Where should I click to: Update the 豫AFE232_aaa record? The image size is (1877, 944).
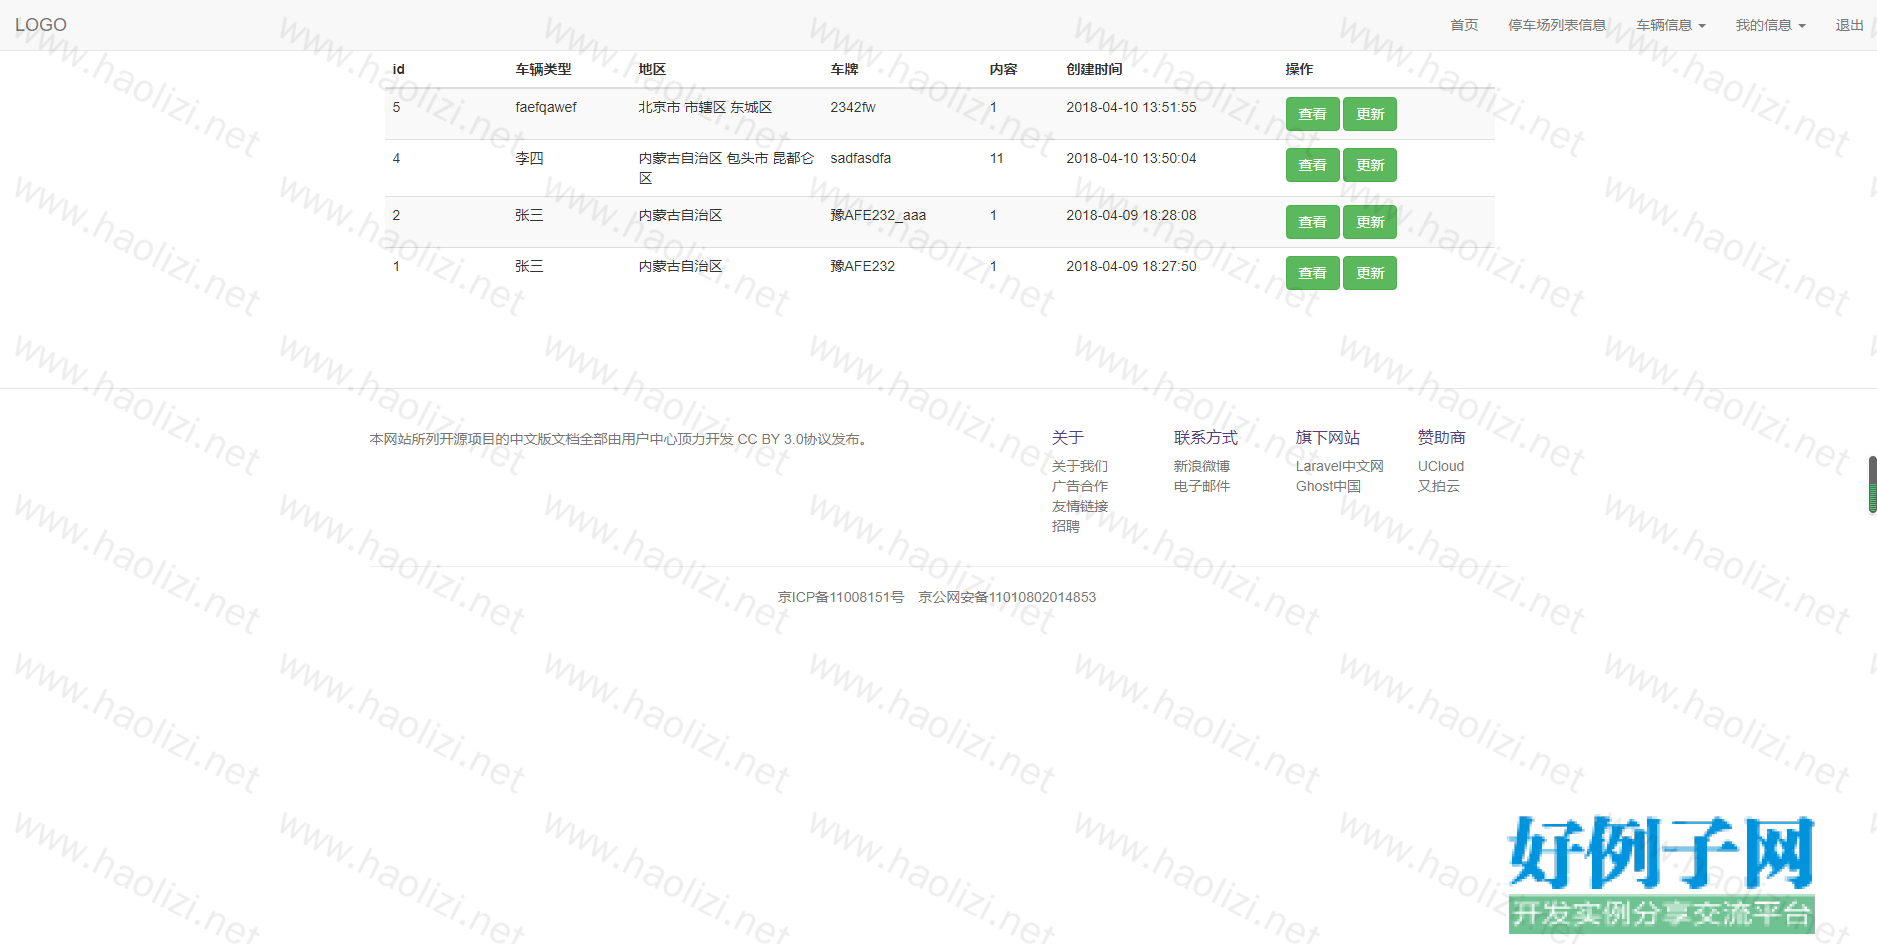tap(1369, 222)
